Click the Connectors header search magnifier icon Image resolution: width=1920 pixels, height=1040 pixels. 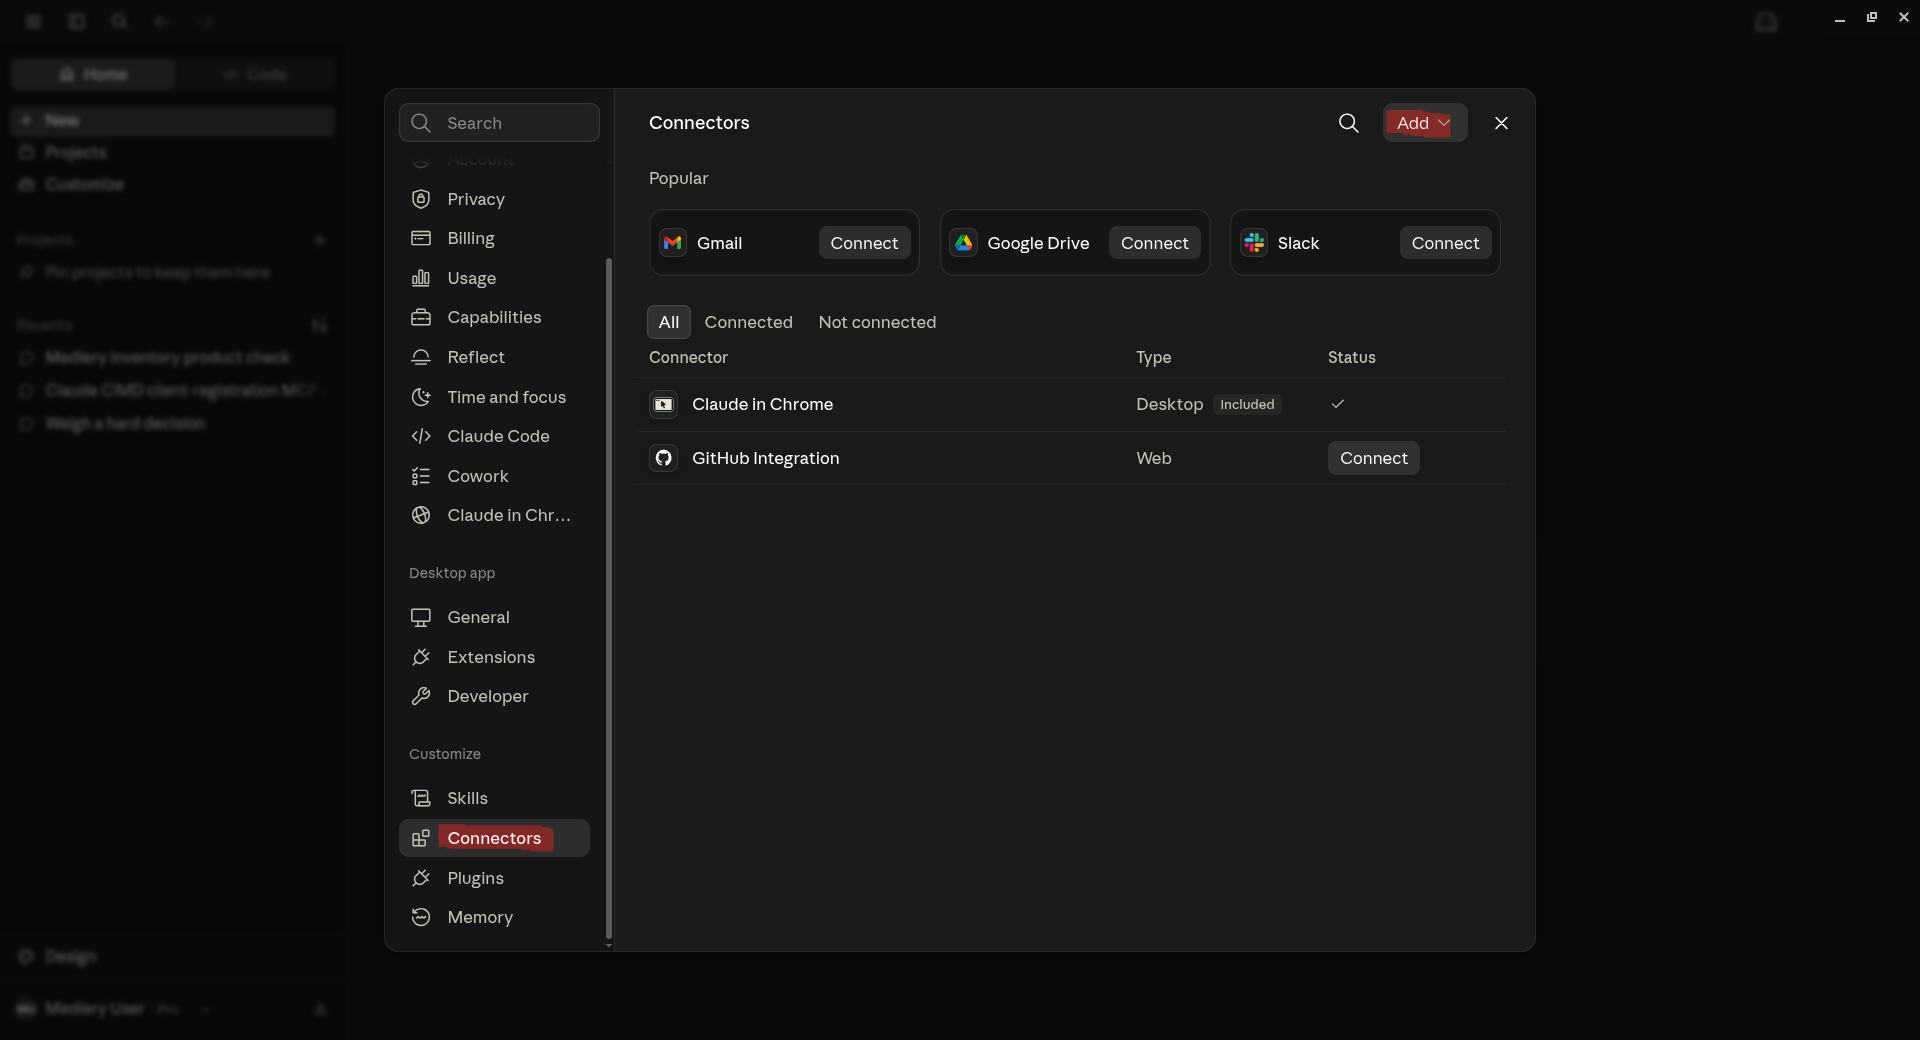[x=1349, y=123]
